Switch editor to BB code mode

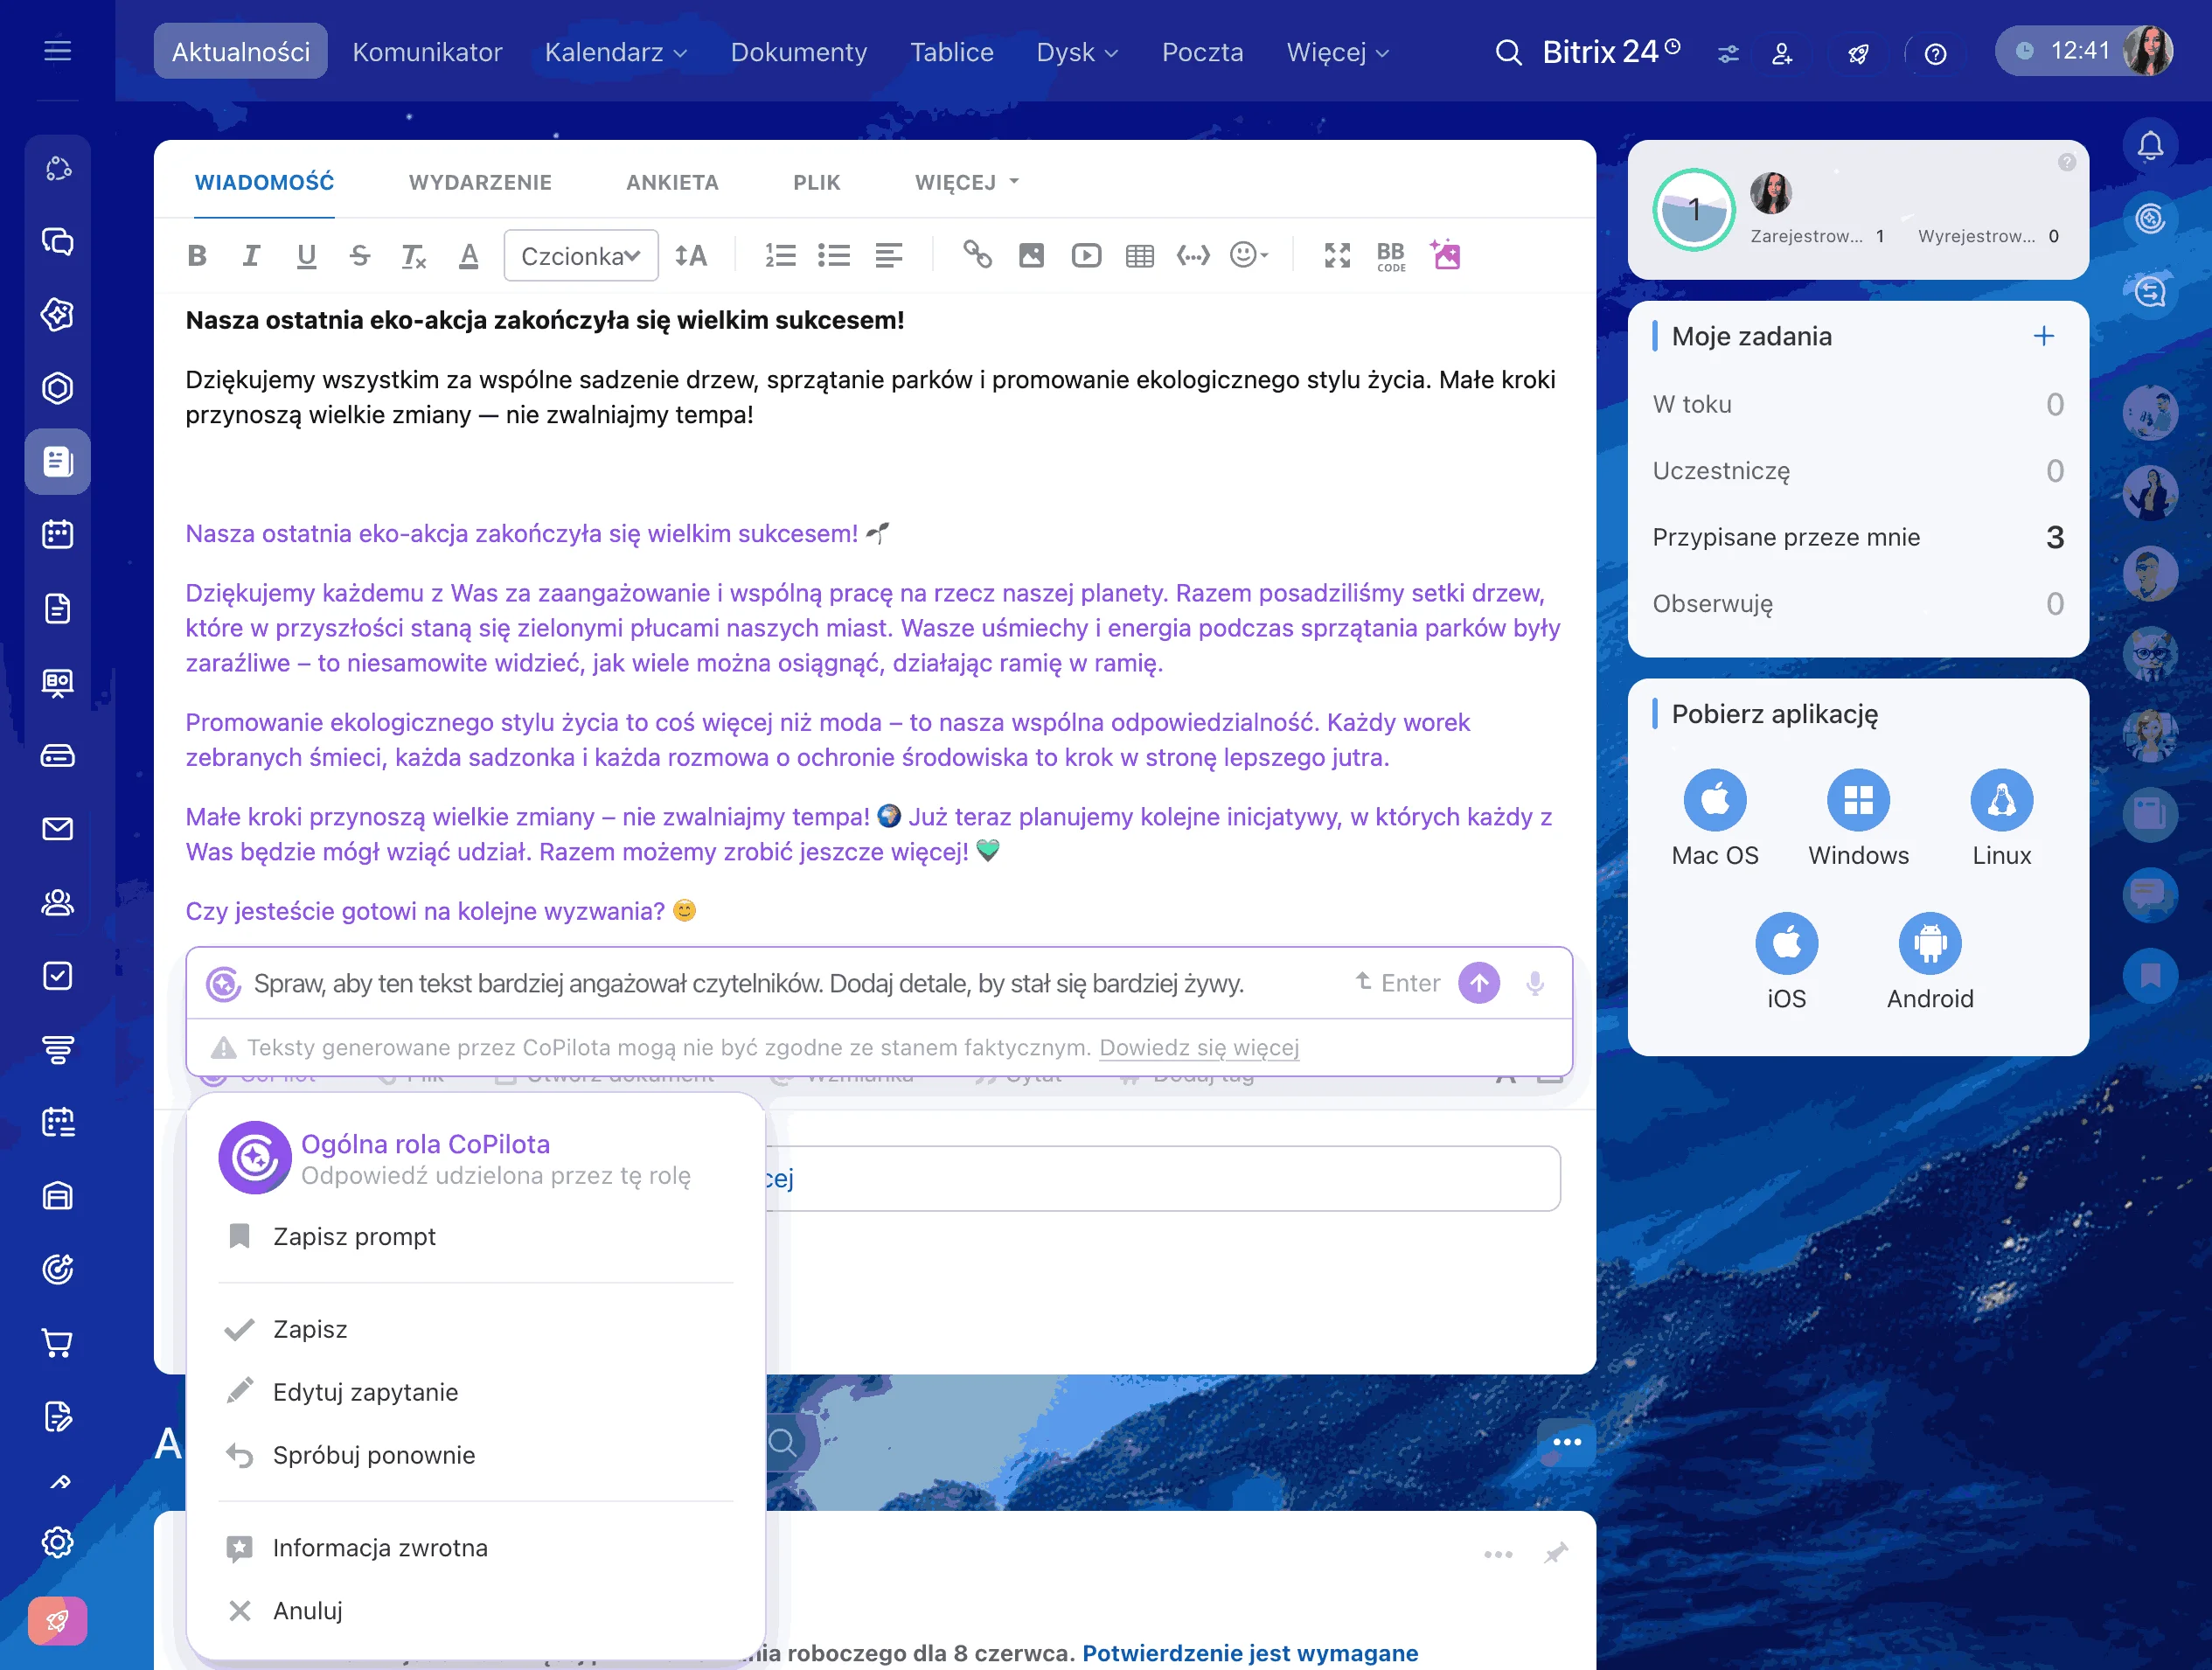click(1391, 256)
